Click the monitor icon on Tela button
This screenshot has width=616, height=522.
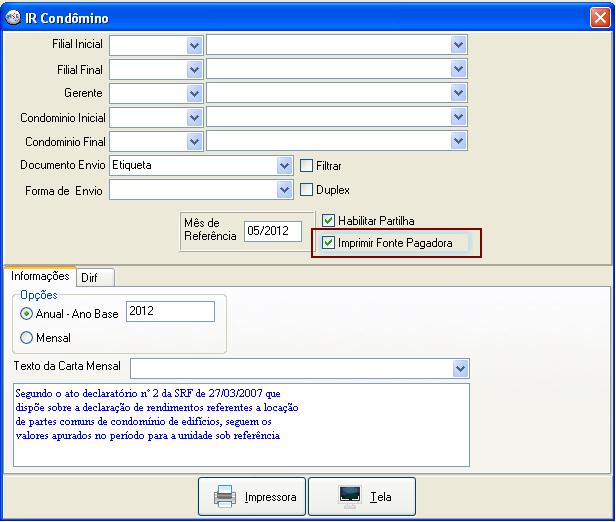[350, 496]
